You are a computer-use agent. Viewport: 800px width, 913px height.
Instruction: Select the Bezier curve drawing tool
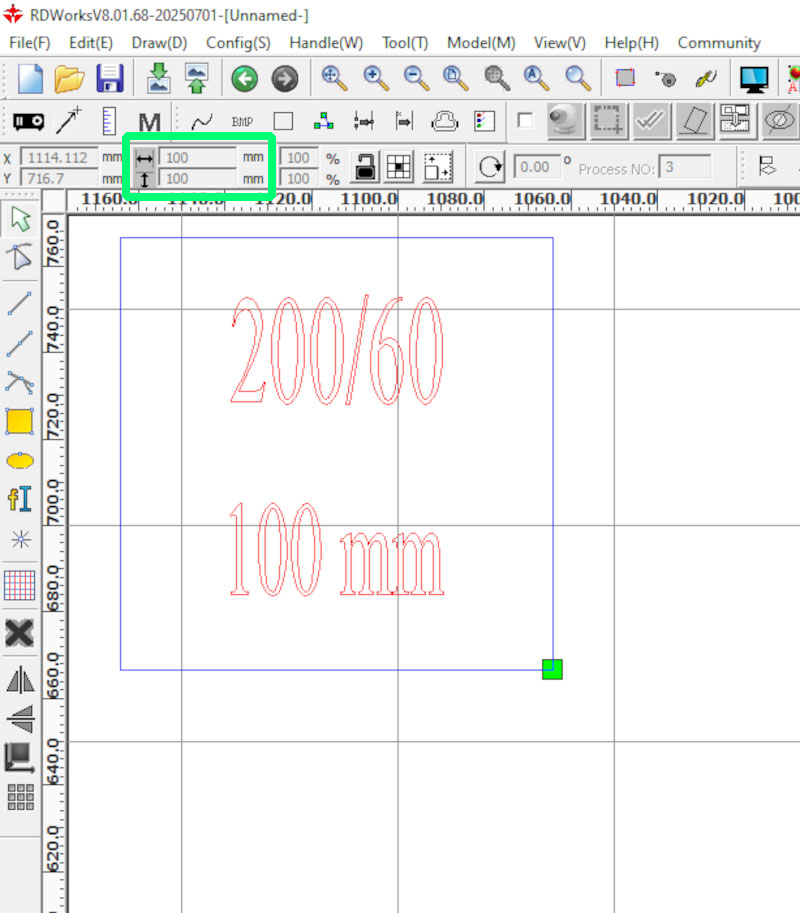click(x=21, y=380)
